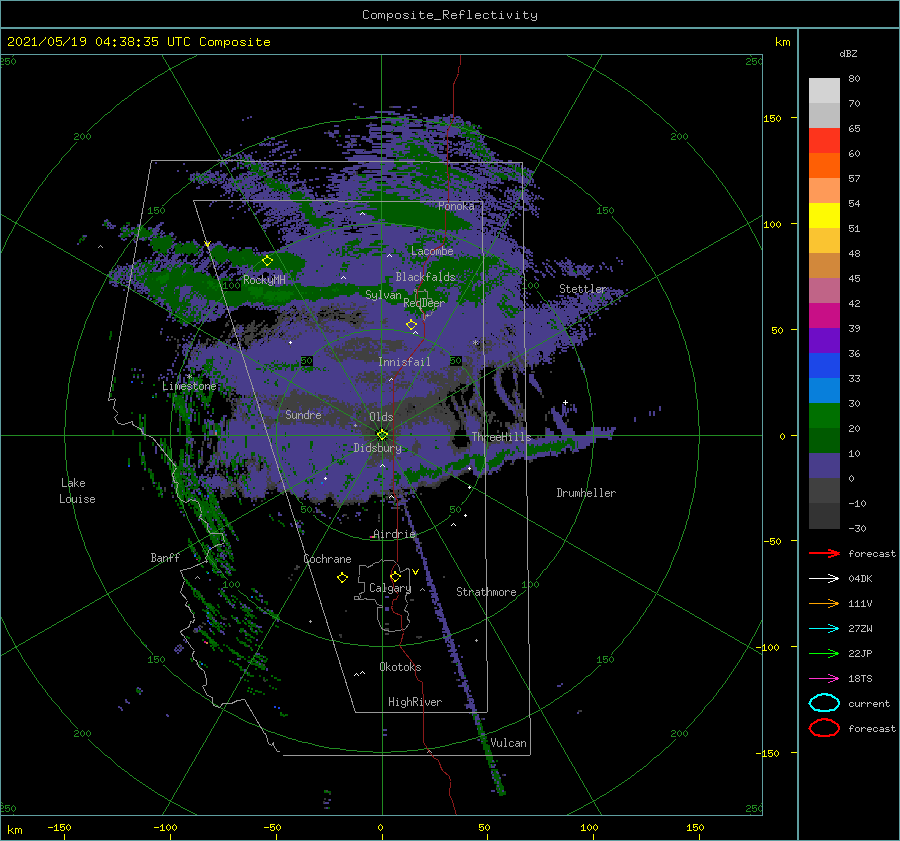Click the '04DK' legend label
This screenshot has width=900, height=841.
point(860,579)
